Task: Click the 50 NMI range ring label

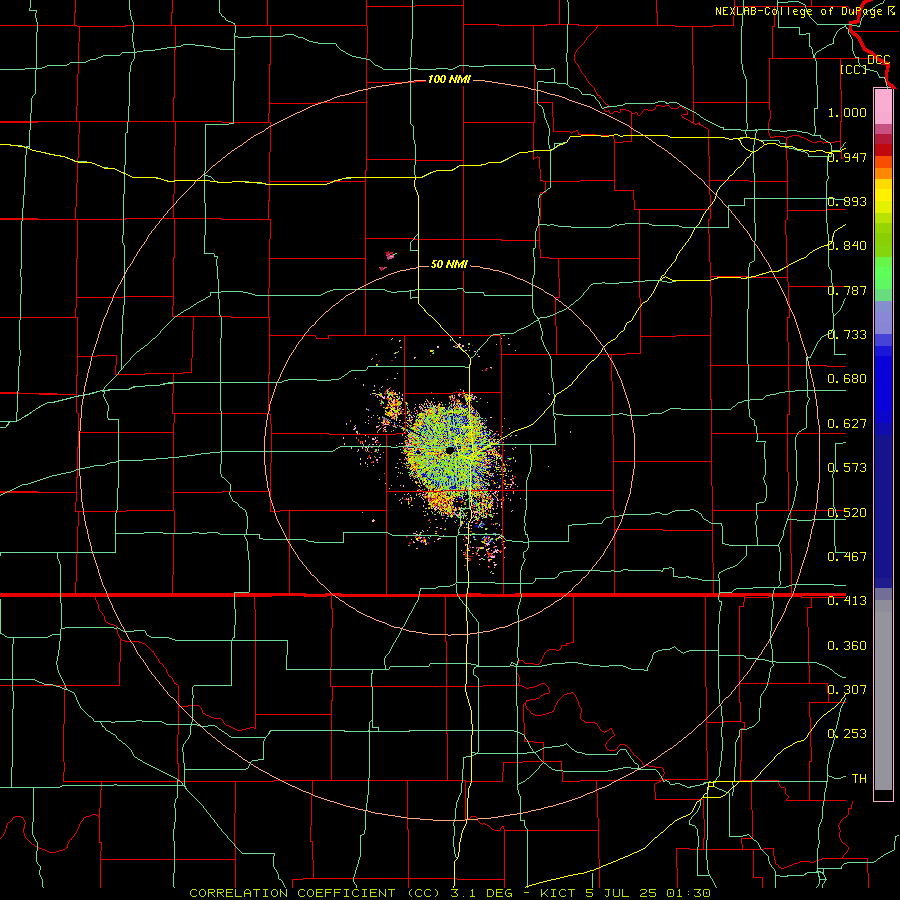Action: coord(449,264)
